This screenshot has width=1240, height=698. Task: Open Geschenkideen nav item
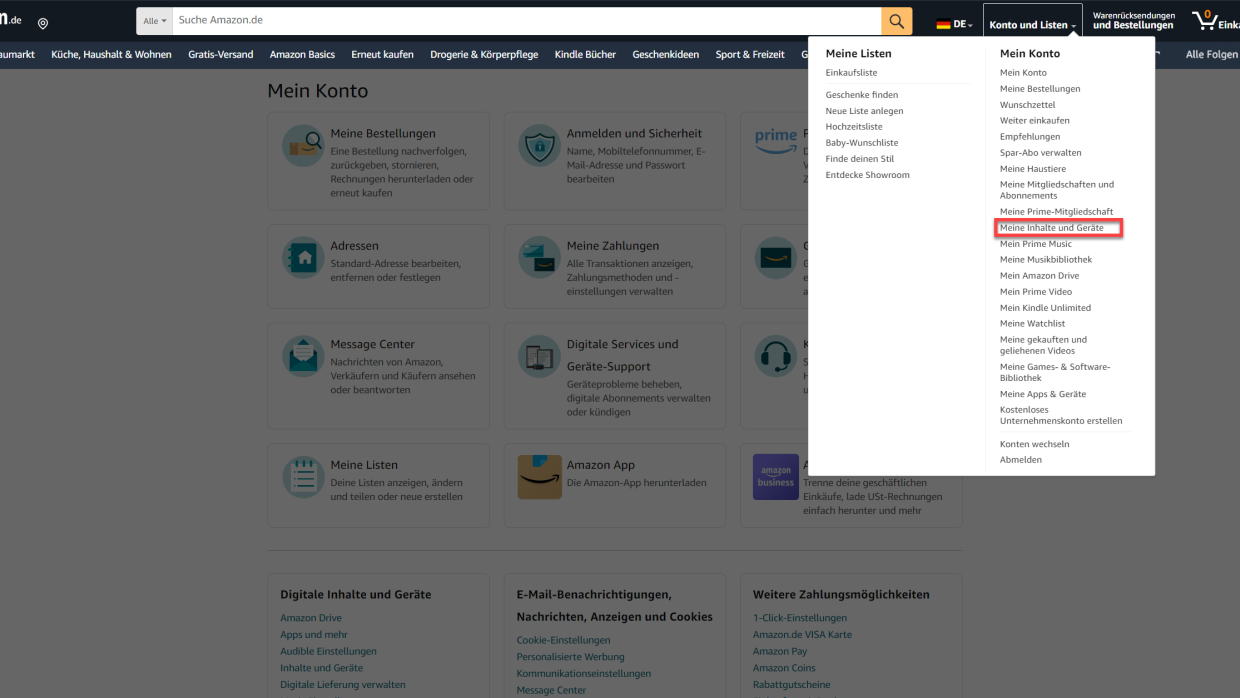[666, 55]
